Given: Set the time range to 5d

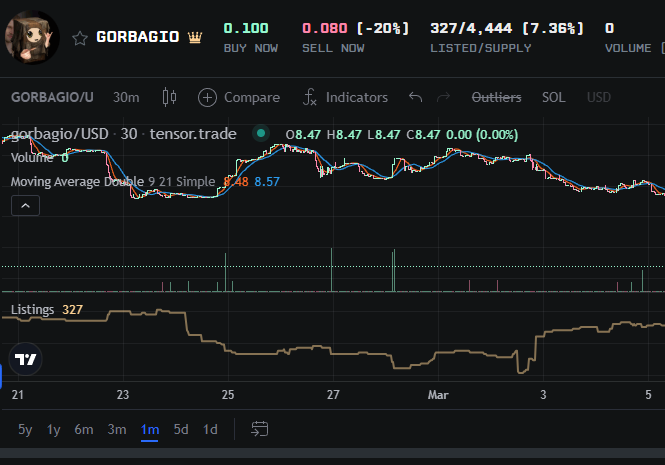Looking at the screenshot, I should click(181, 429).
